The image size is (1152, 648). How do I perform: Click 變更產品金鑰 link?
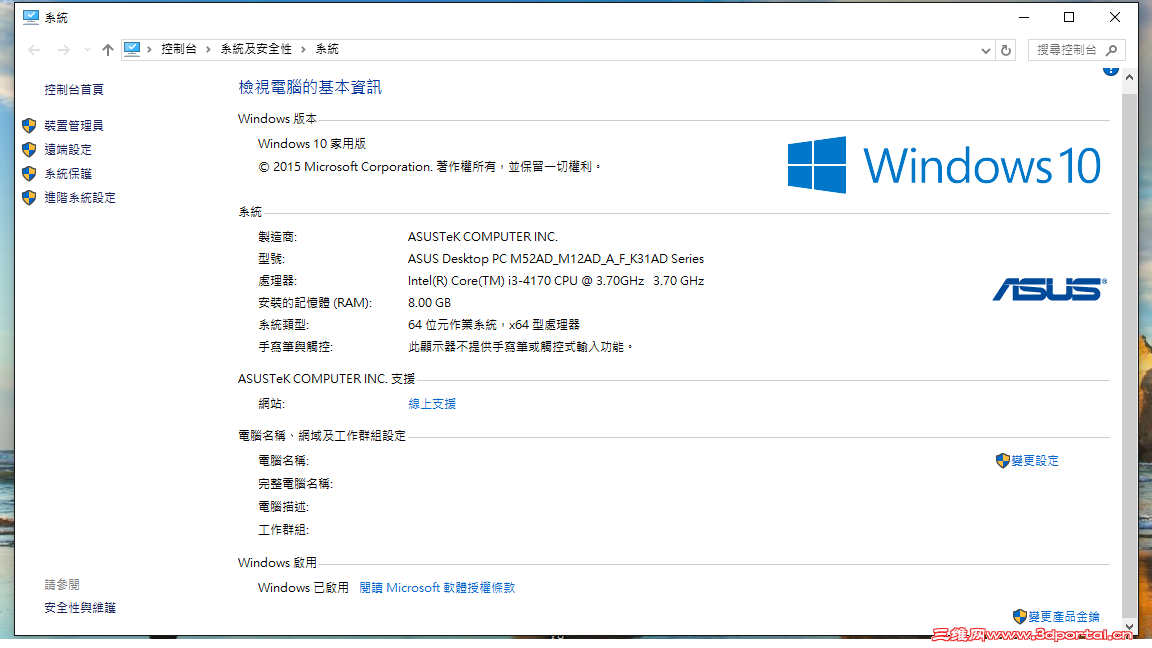[1064, 617]
